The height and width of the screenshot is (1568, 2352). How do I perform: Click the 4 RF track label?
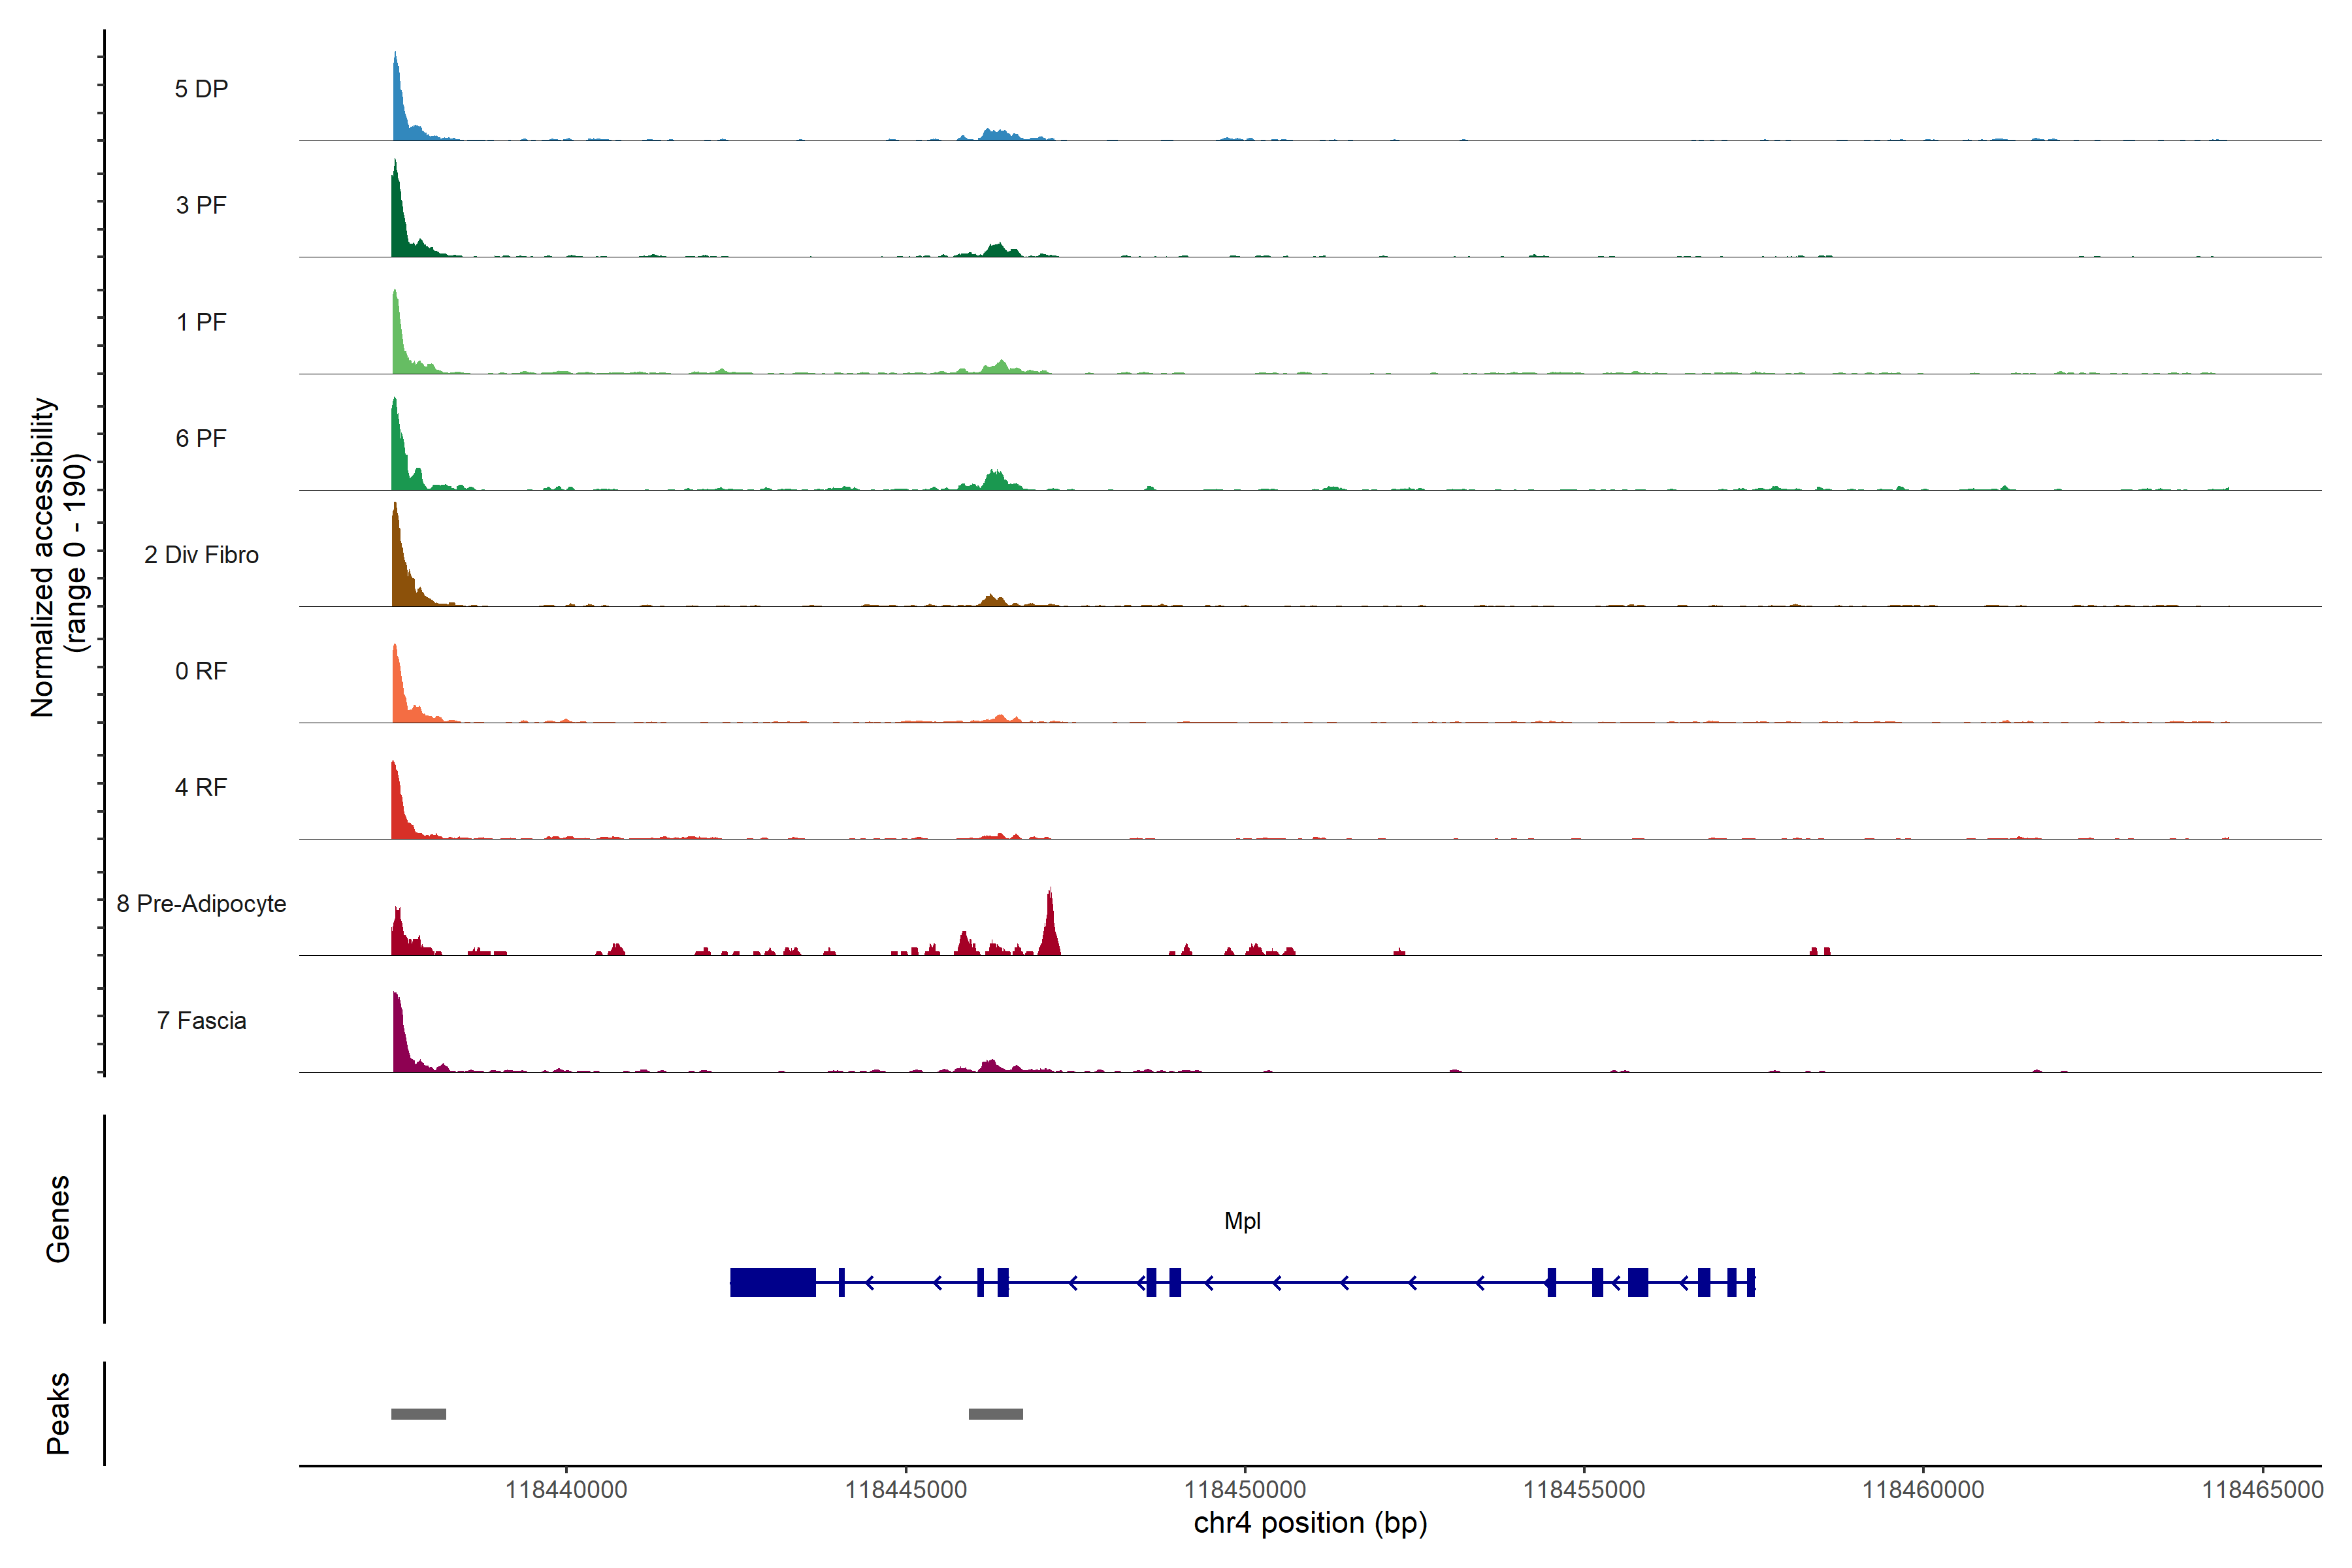coord(201,787)
